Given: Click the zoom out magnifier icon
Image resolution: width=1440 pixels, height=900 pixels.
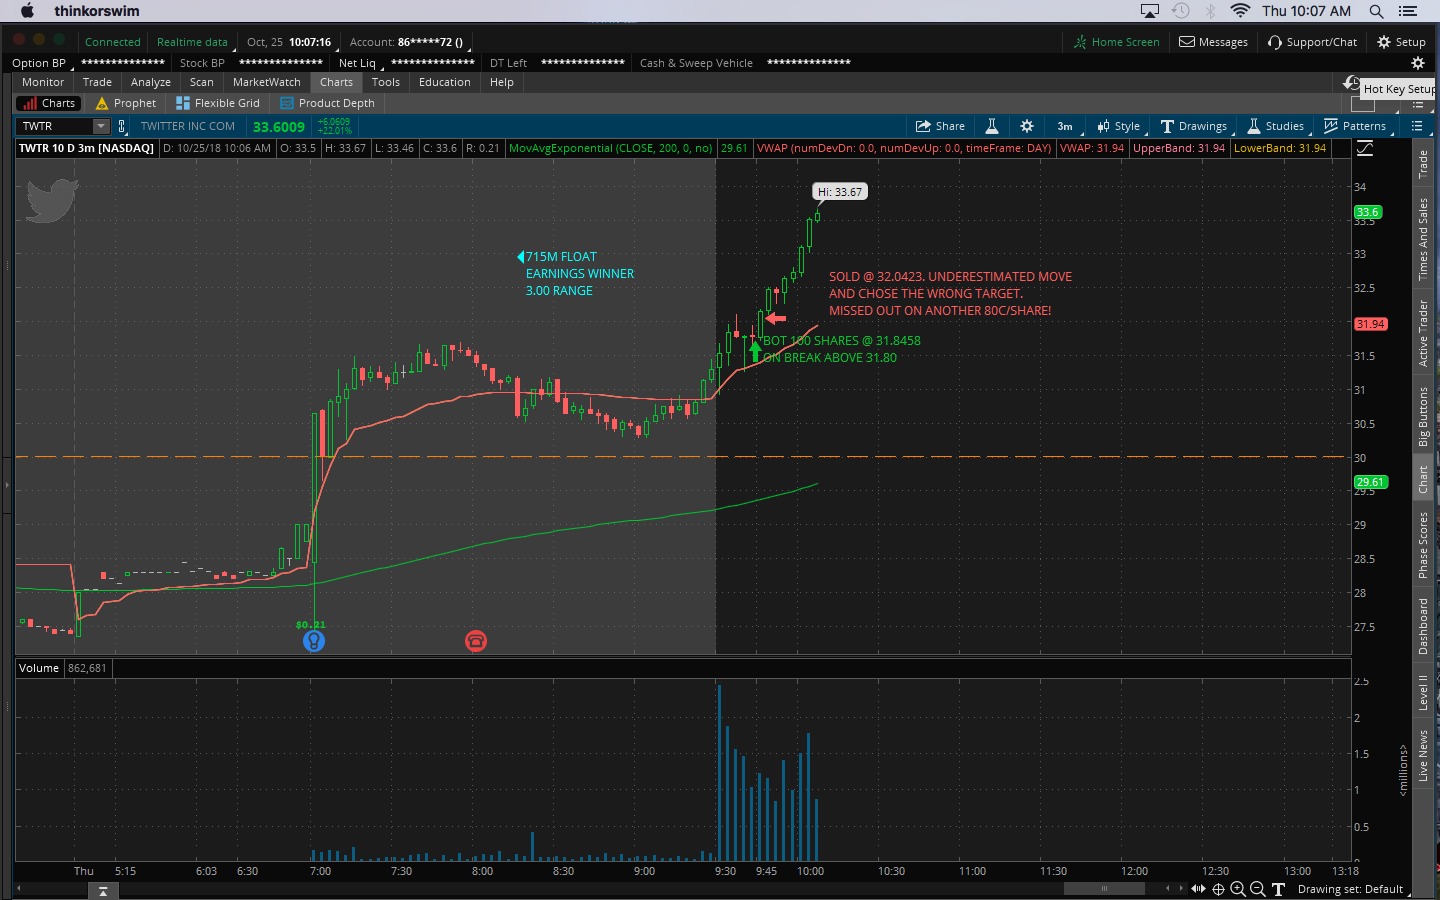Looking at the screenshot, I should 1258,889.
